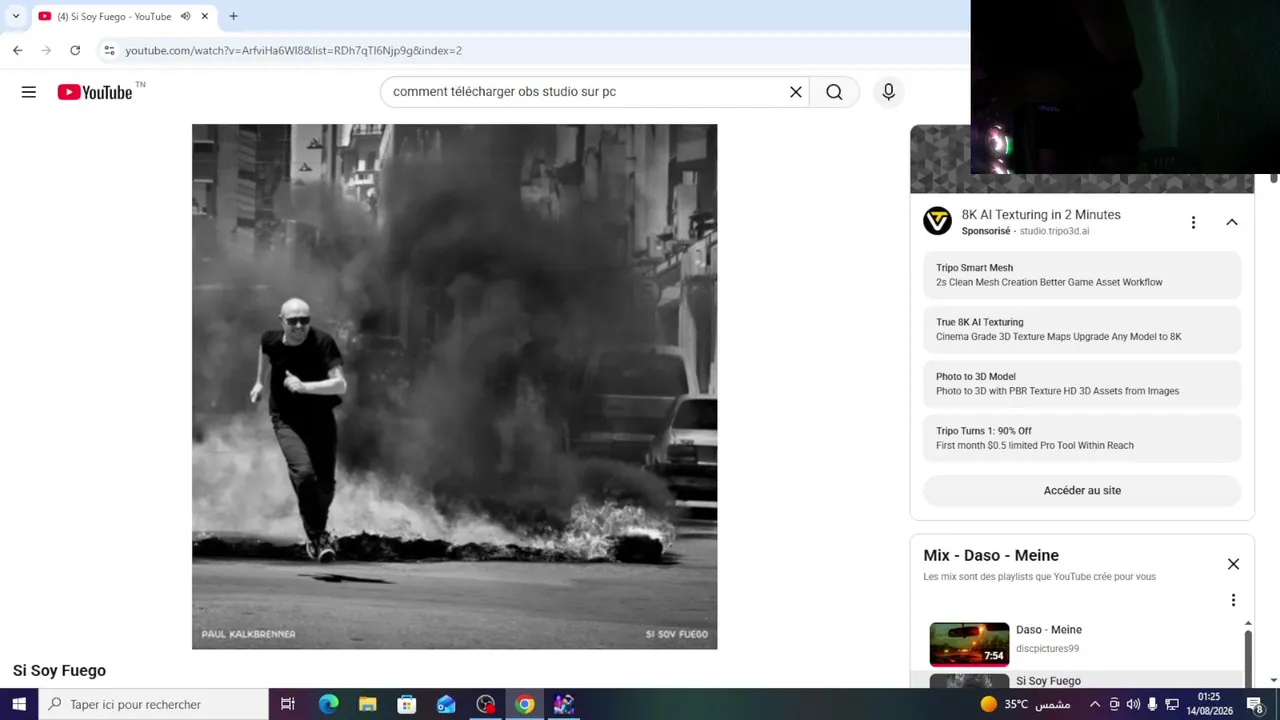Open the 35°C weather widget
Screen dimensions: 1280x720
click(1025, 704)
